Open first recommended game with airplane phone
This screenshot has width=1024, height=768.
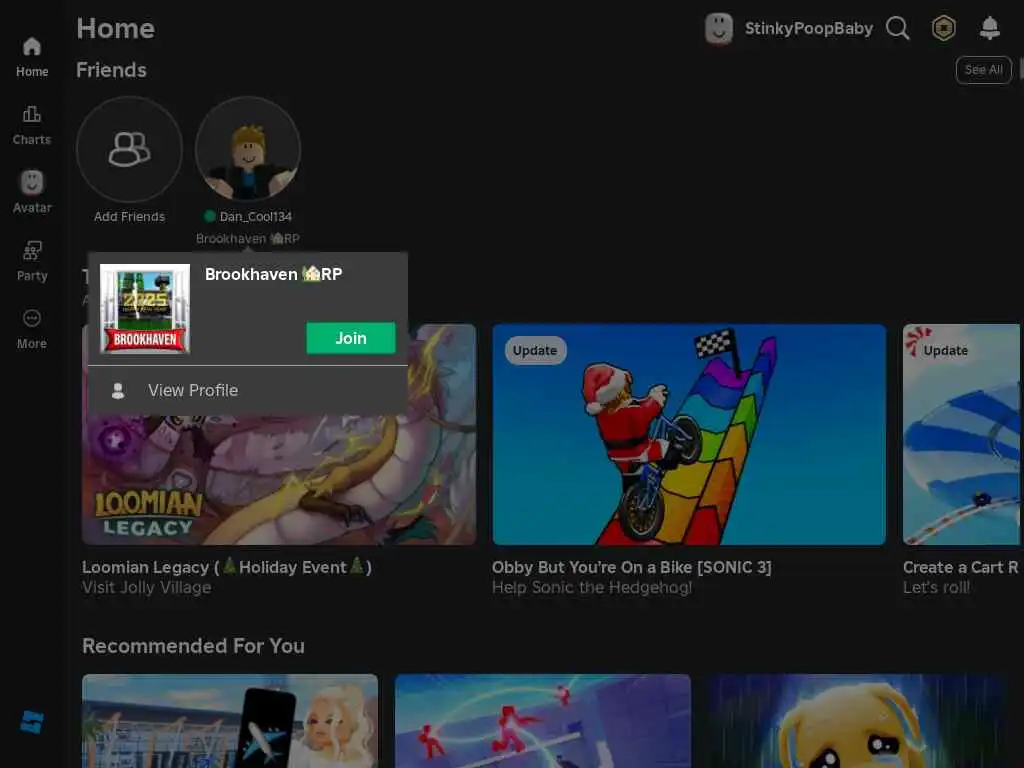tap(230, 721)
